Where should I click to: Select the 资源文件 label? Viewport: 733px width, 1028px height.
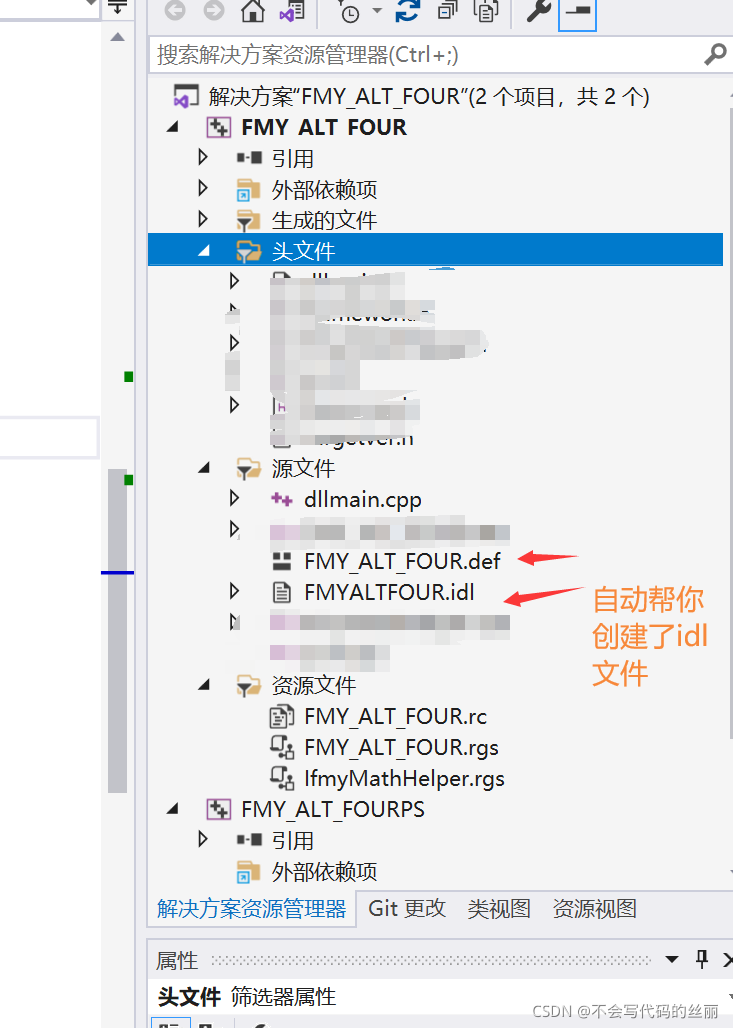[x=314, y=686]
